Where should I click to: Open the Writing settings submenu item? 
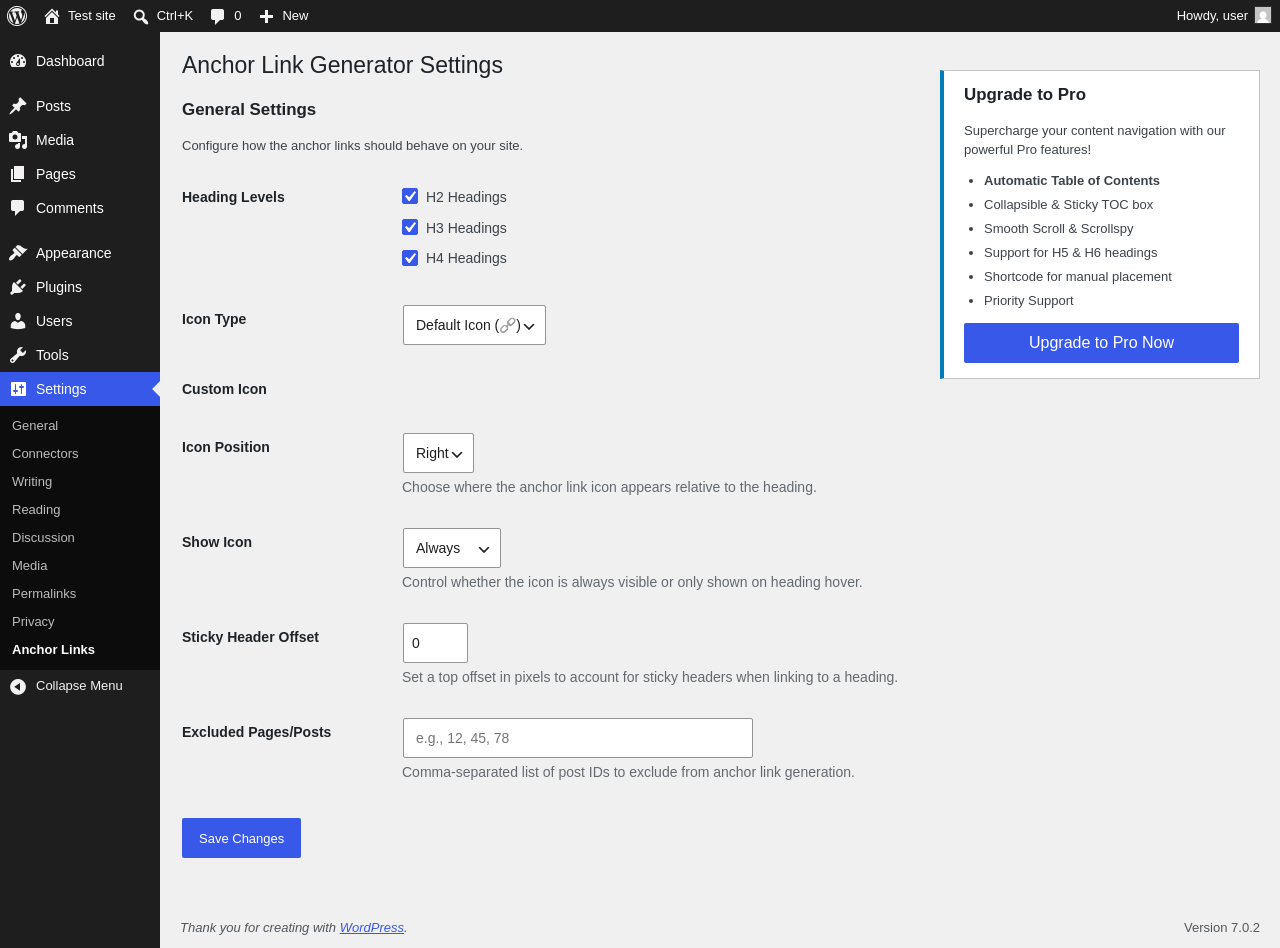pyautogui.click(x=32, y=481)
